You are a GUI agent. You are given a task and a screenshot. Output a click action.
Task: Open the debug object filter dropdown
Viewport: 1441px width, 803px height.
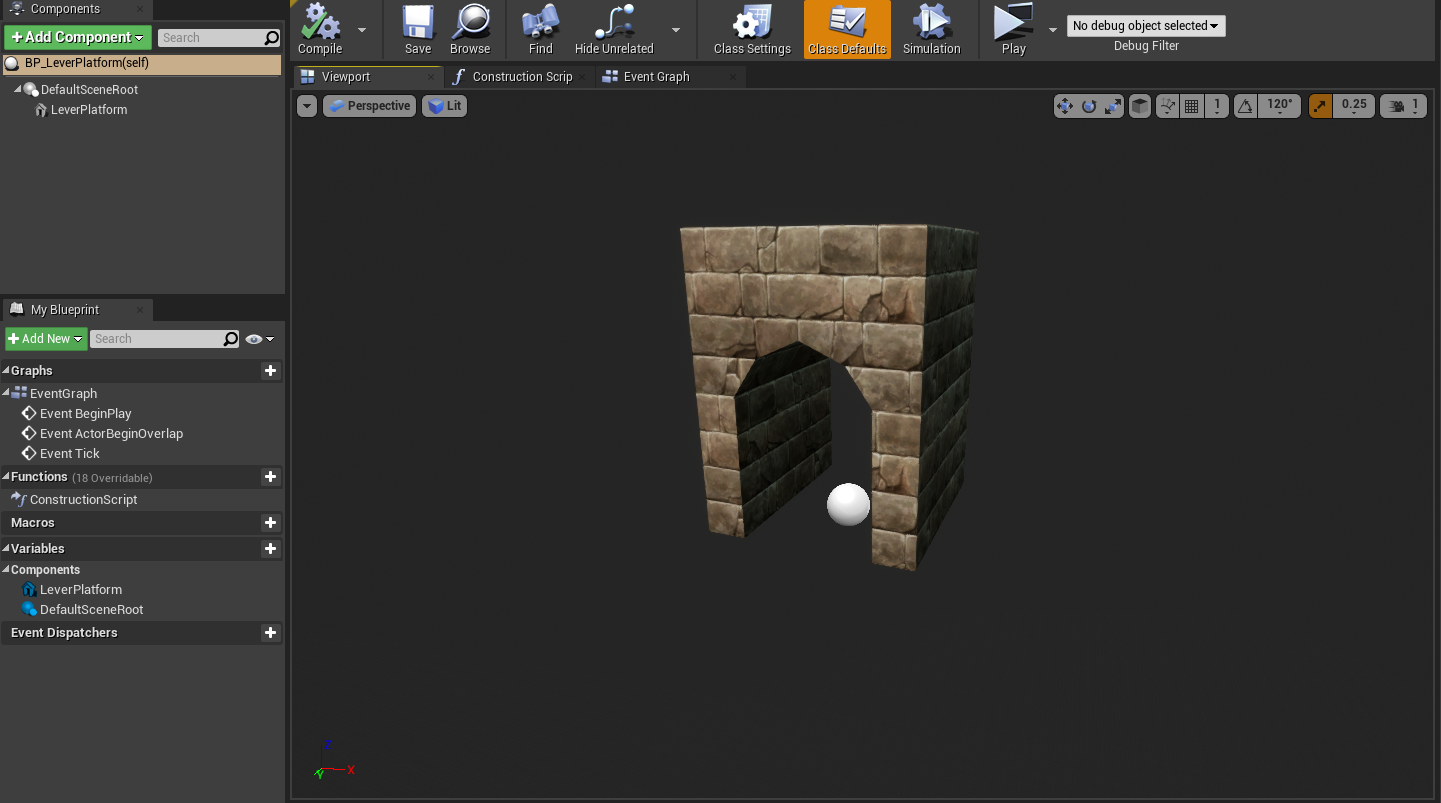(1145, 26)
